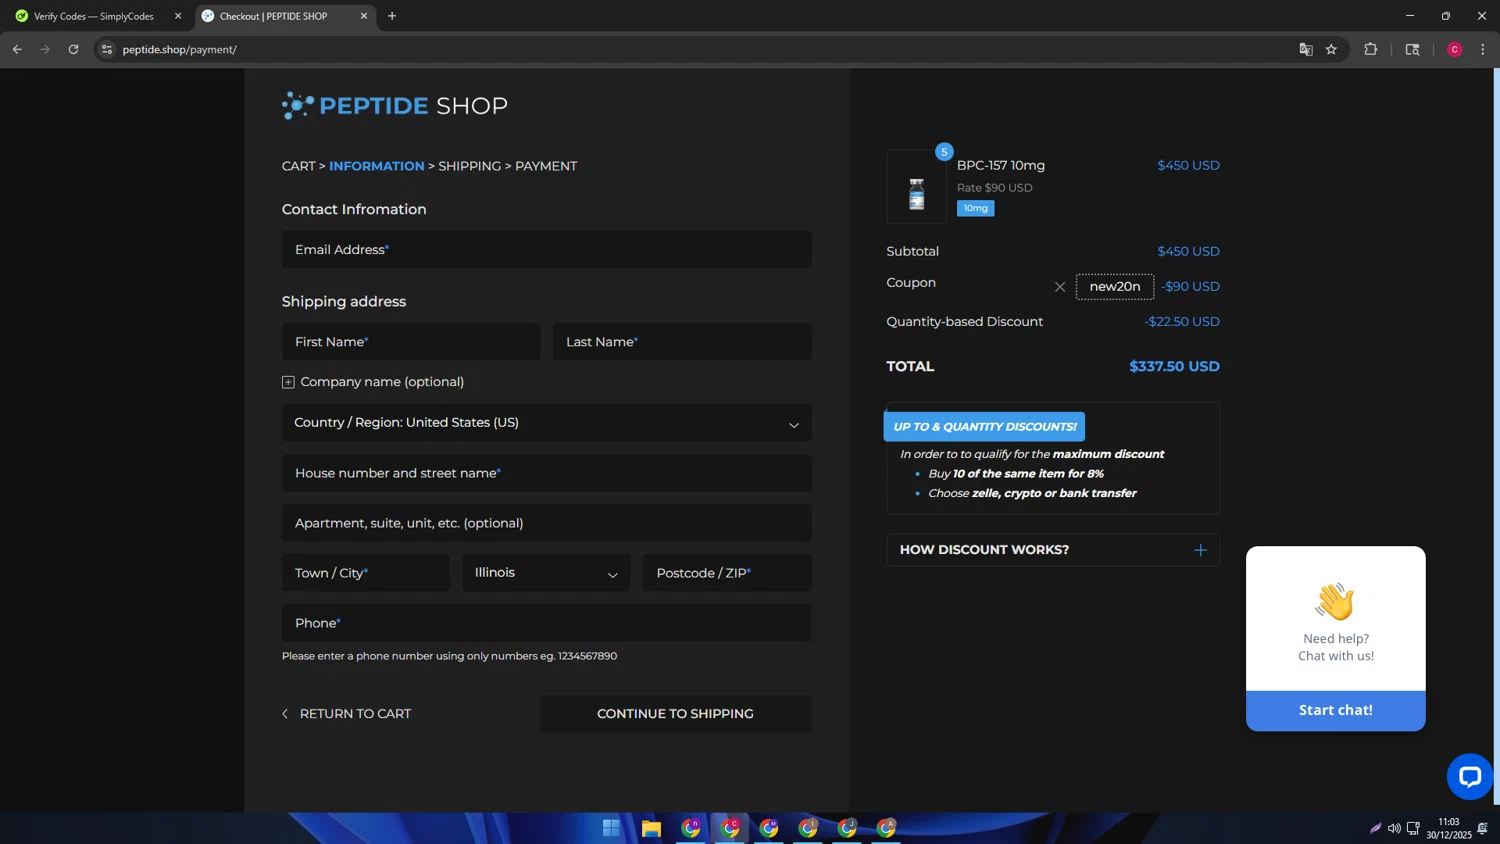Open Chrome three-dot menu

[x=1482, y=49]
